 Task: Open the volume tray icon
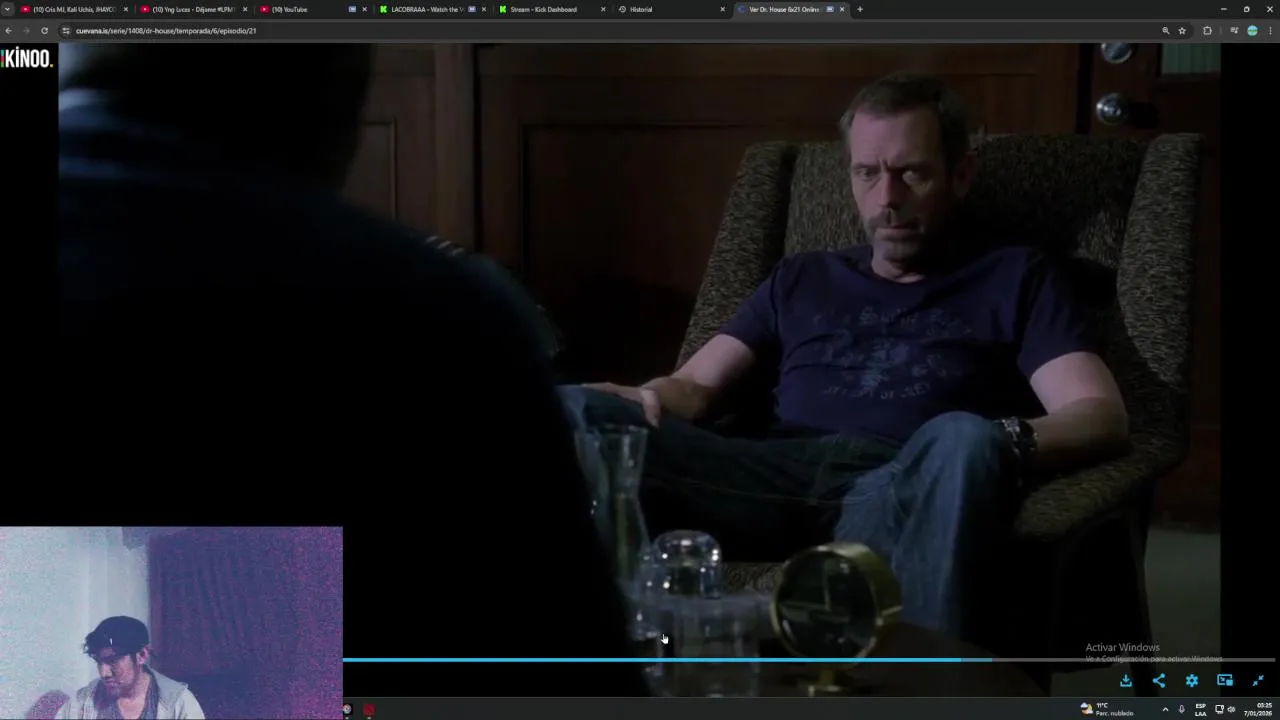coord(1231,709)
